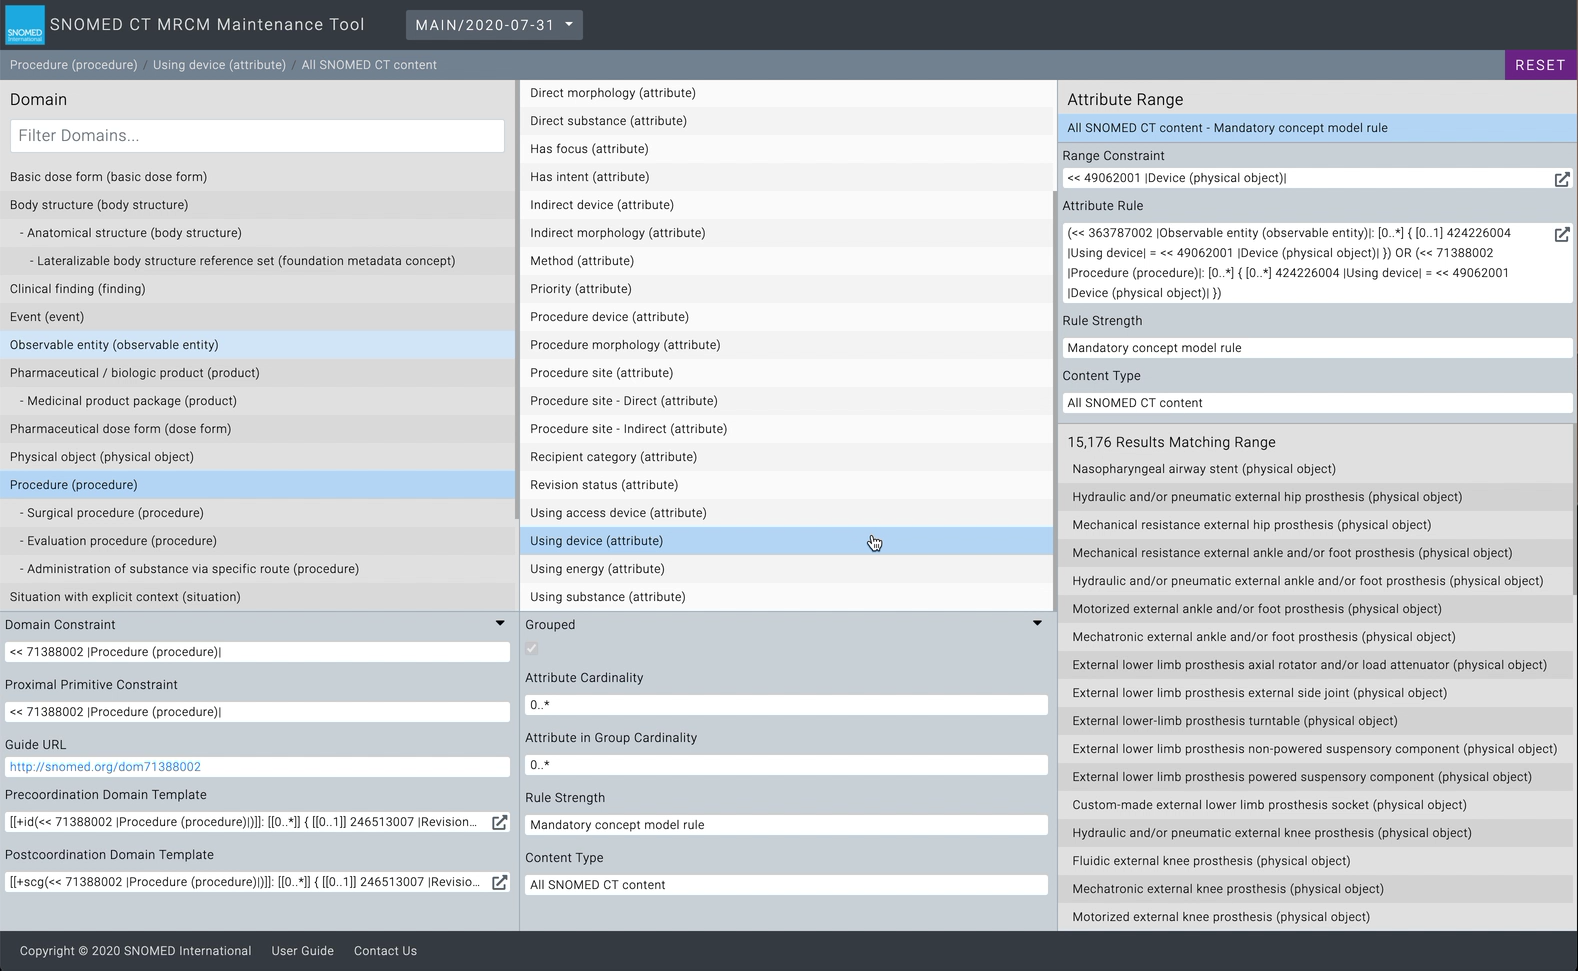The width and height of the screenshot is (1578, 971).
Task: Select Direct morphology (attribute)
Action: [786, 93]
